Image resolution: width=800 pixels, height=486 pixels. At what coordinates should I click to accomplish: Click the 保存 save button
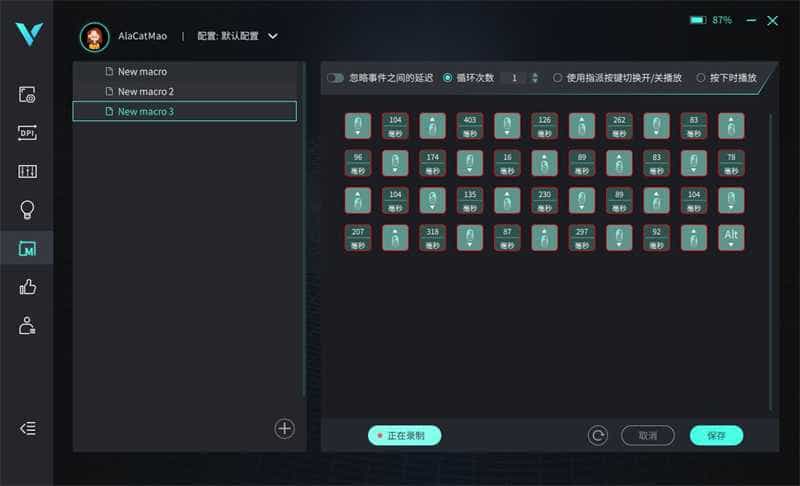point(716,435)
